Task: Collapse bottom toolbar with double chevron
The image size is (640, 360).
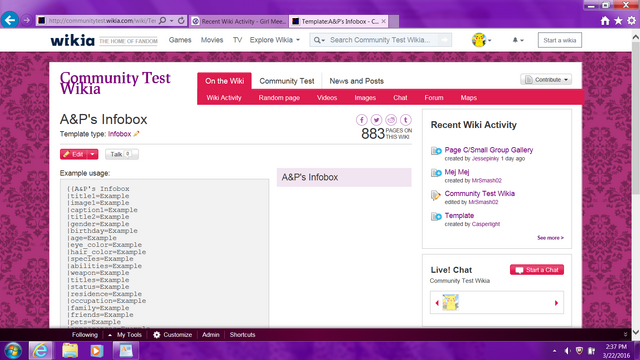Action: coord(625,334)
